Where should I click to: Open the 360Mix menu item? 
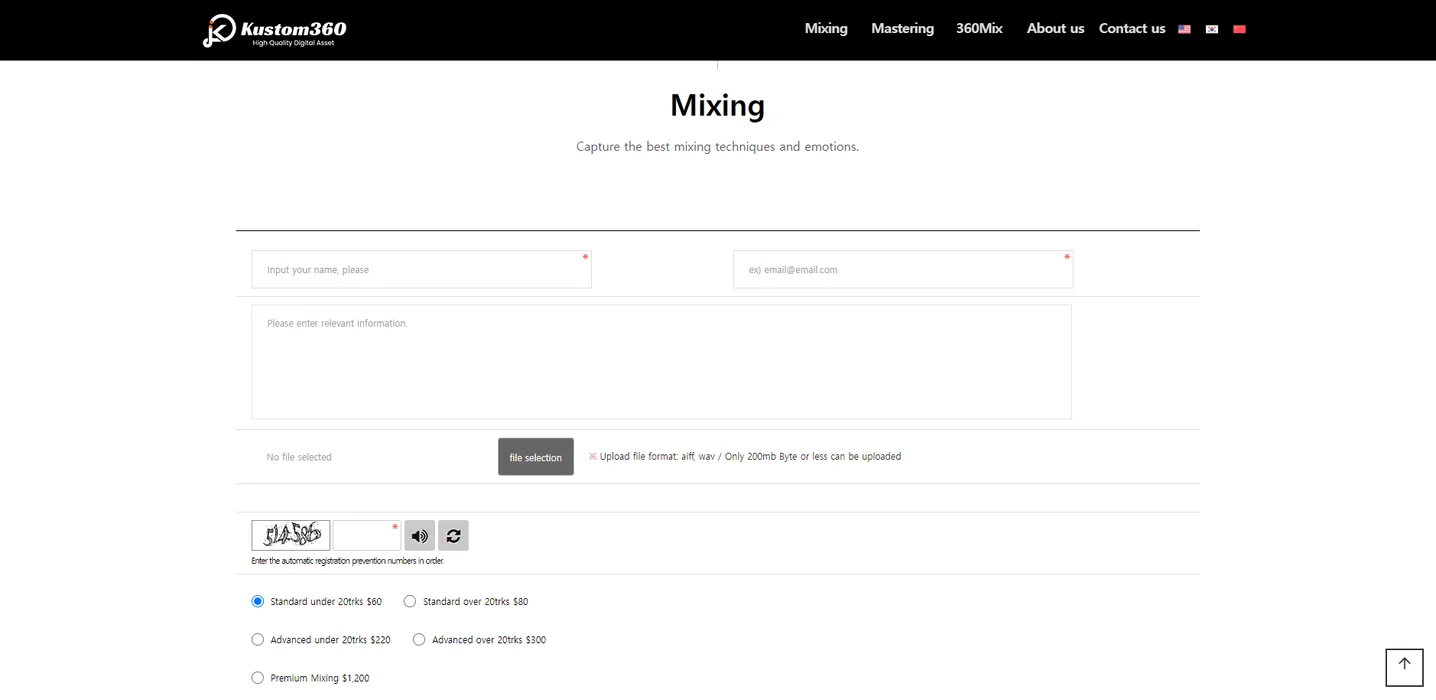point(979,29)
